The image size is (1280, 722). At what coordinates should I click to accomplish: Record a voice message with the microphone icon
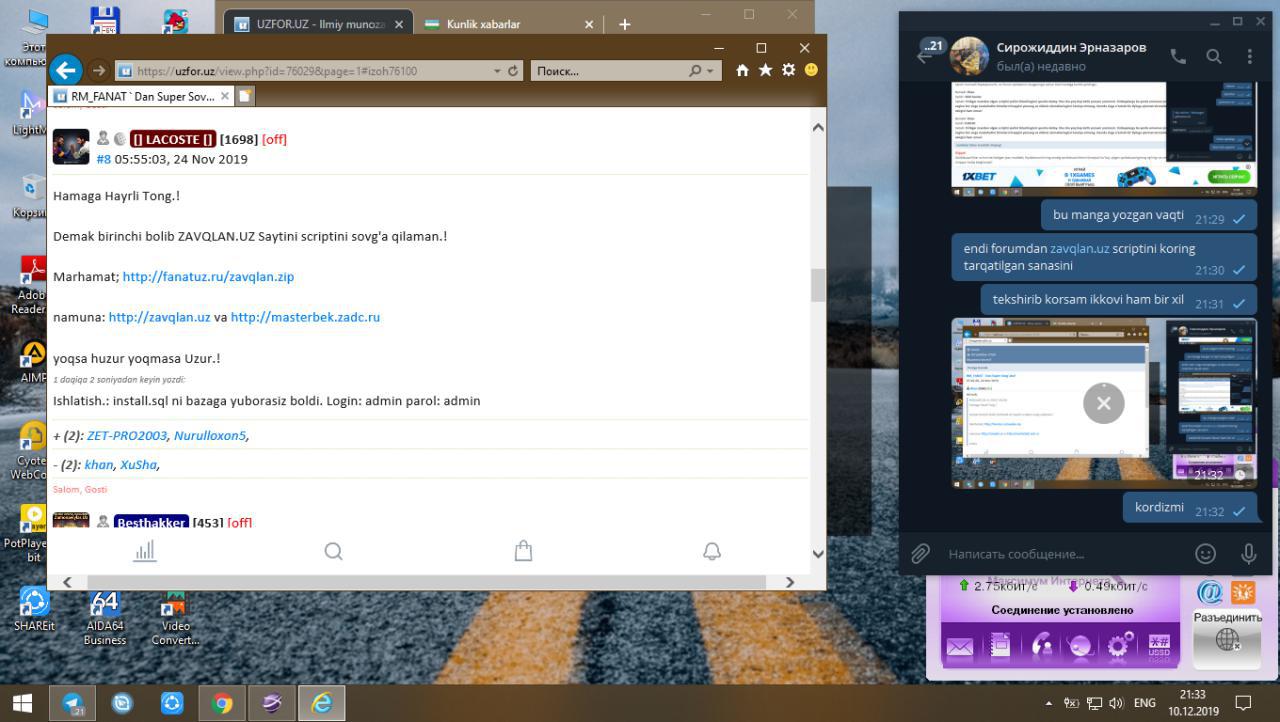(x=1248, y=553)
